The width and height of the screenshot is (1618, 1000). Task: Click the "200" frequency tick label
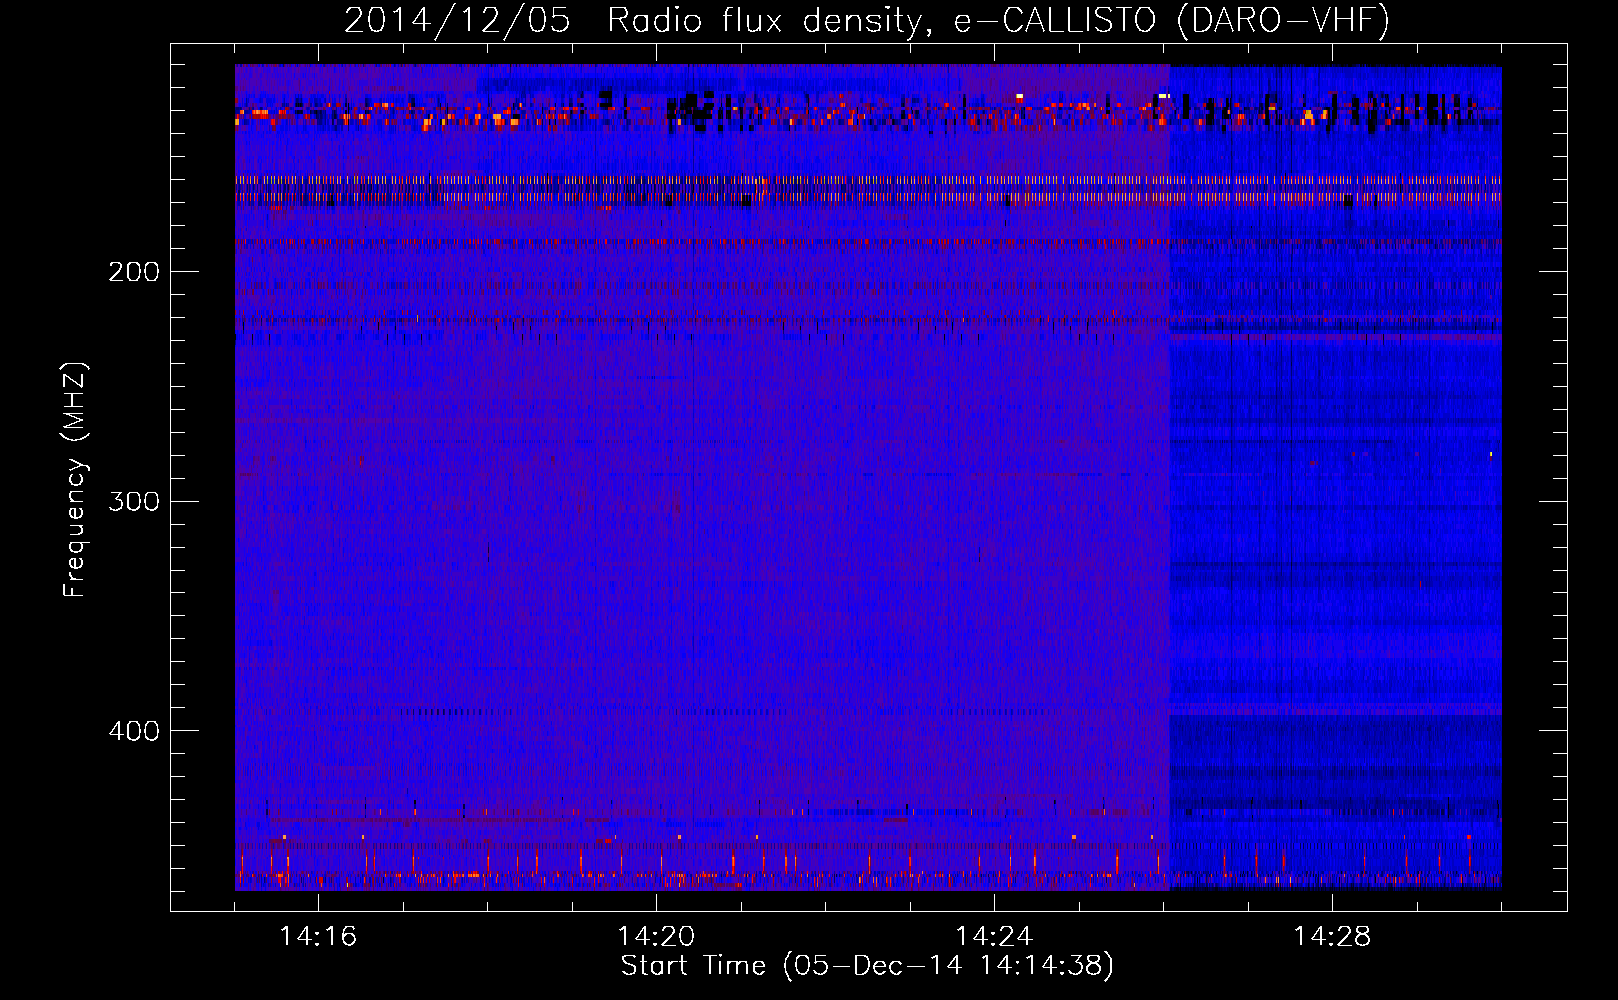point(133,272)
